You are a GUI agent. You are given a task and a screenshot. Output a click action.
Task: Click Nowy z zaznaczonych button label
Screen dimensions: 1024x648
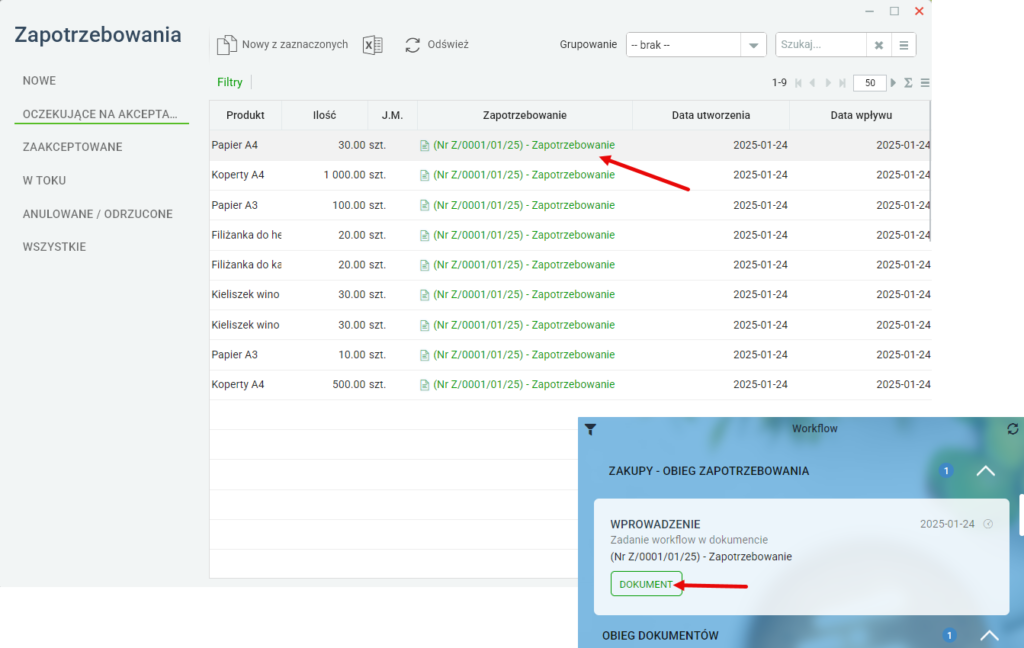(295, 44)
